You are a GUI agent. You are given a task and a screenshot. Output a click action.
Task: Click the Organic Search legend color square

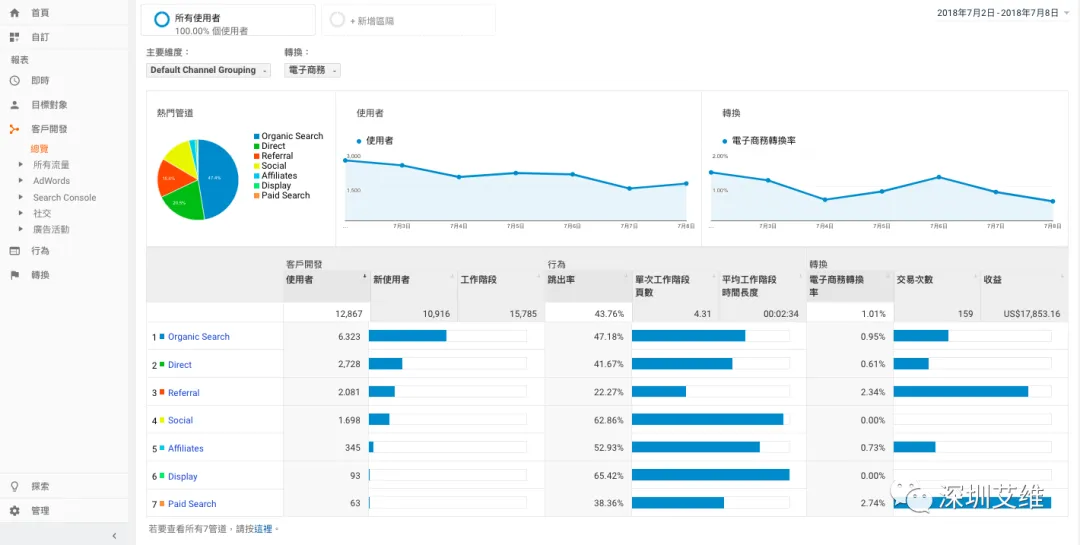[x=257, y=136]
